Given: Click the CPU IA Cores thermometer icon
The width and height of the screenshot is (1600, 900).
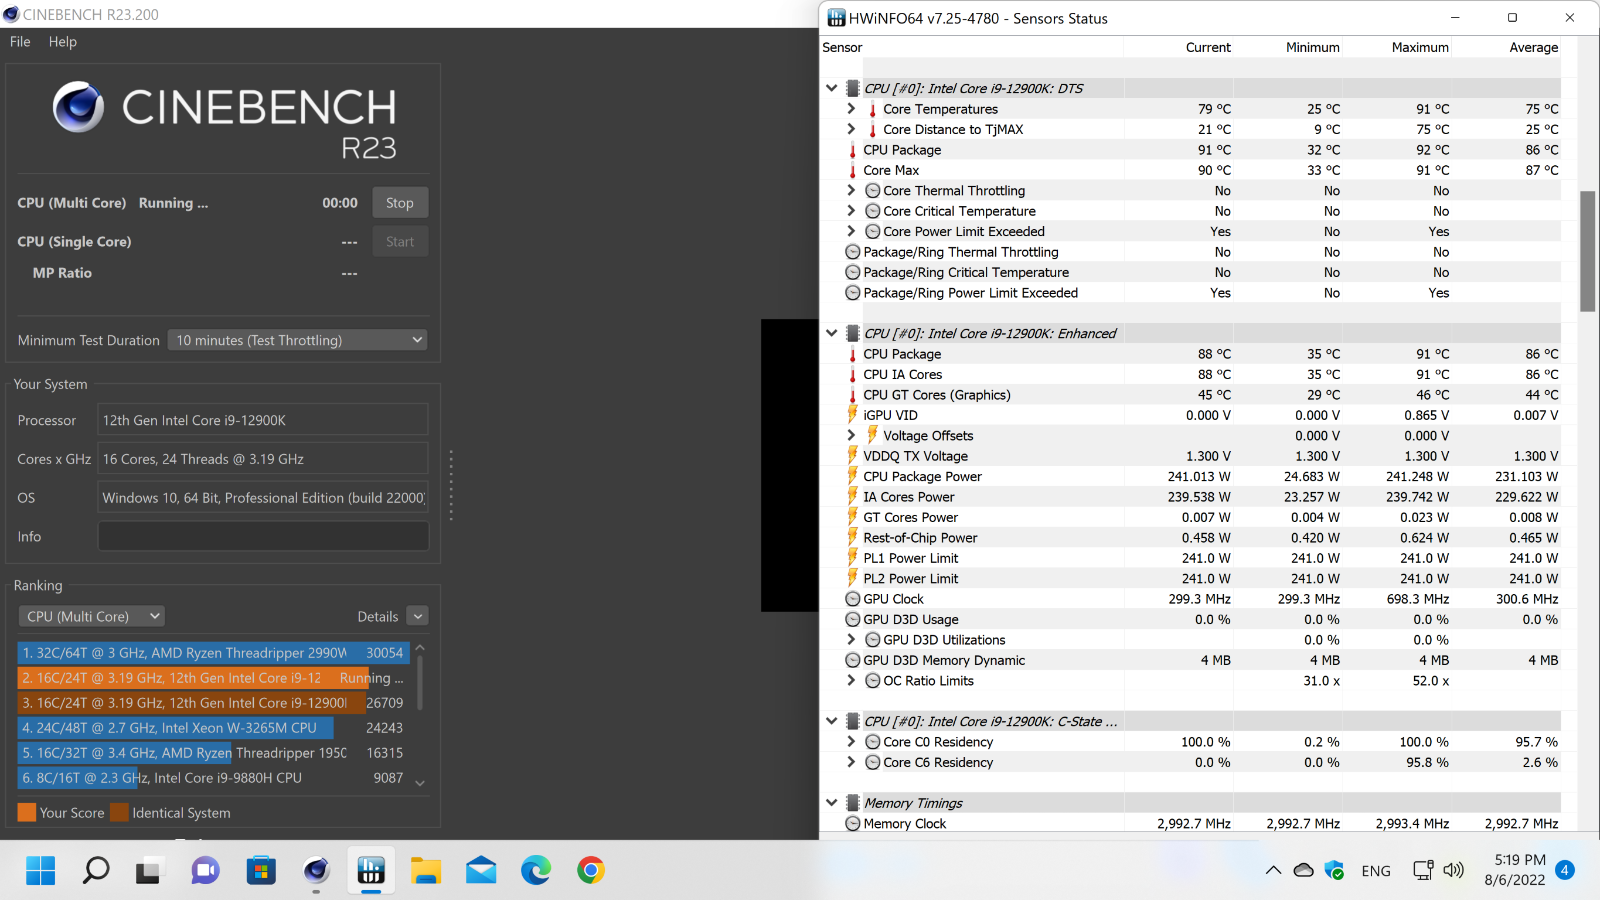Looking at the screenshot, I should click(x=853, y=374).
